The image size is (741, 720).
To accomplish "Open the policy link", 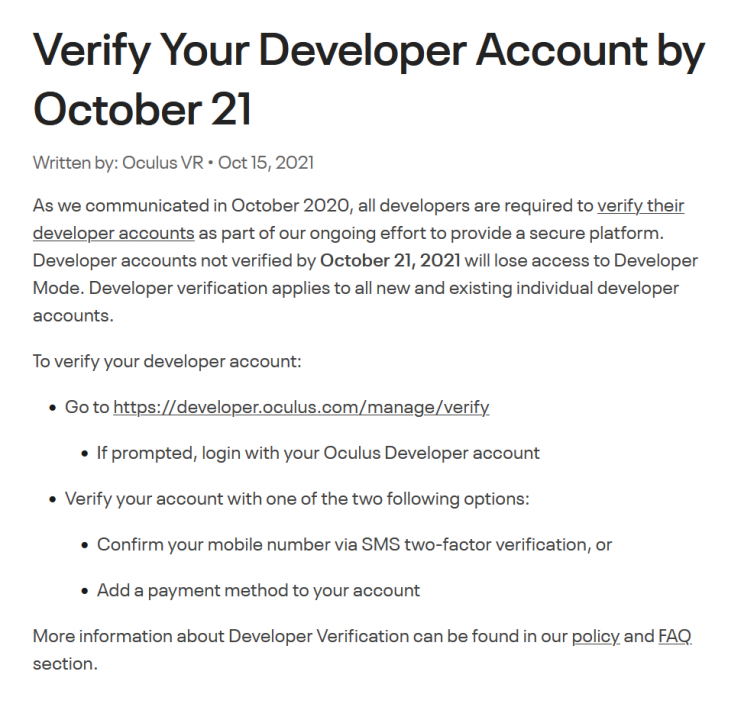I will [595, 636].
